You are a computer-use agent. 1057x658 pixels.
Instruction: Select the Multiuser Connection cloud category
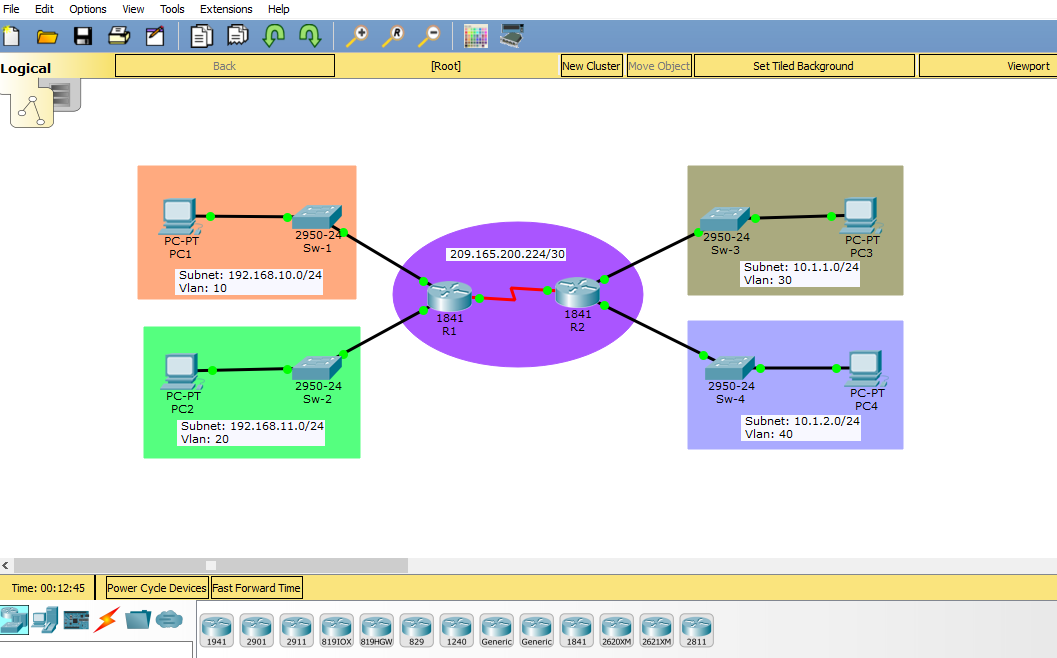pos(169,619)
